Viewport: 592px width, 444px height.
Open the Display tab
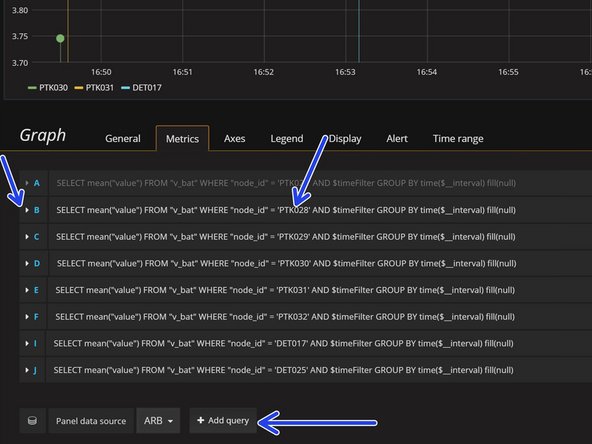345,139
